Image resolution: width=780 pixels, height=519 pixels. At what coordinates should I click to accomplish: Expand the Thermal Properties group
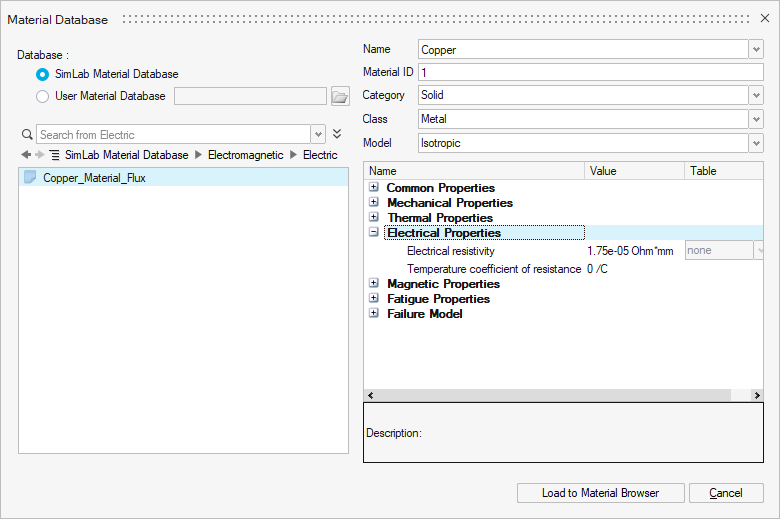pos(374,217)
